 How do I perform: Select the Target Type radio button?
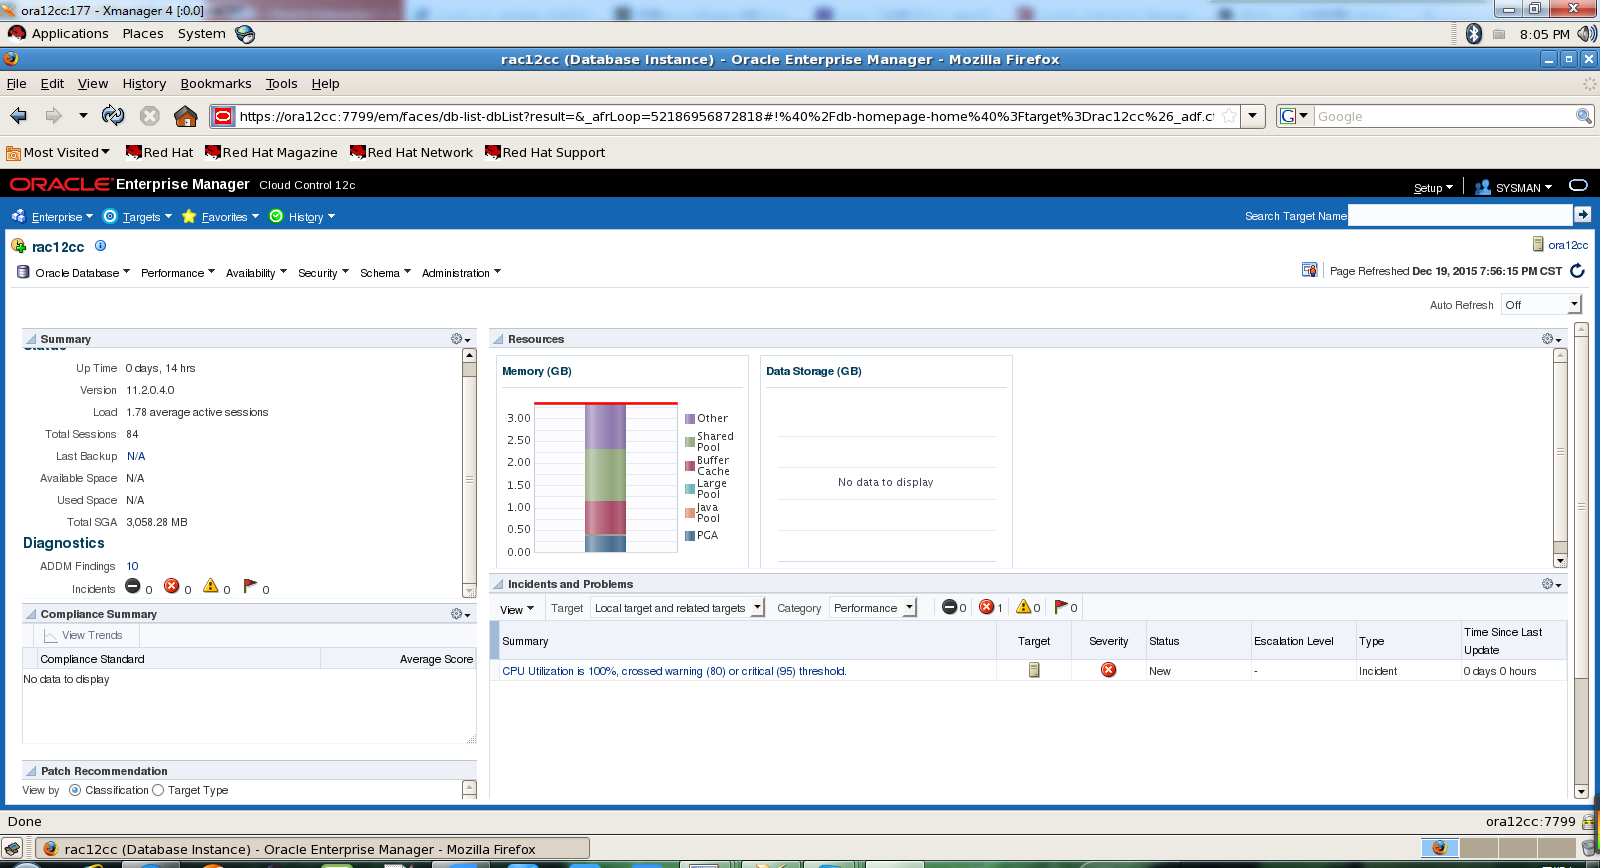tap(158, 790)
